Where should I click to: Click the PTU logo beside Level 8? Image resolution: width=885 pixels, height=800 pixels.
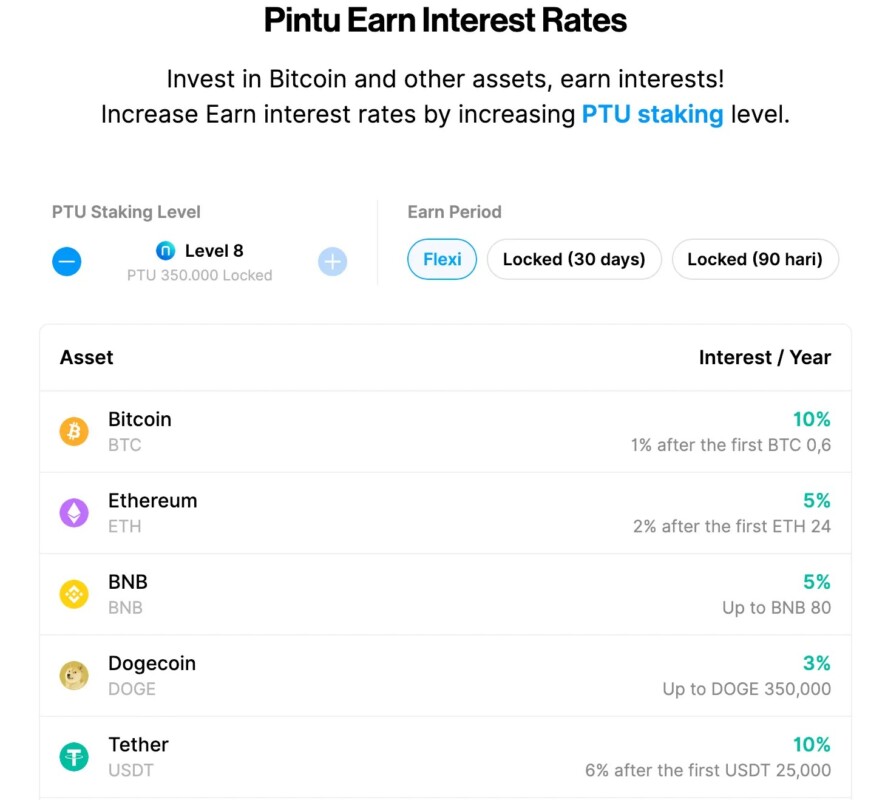pos(166,251)
